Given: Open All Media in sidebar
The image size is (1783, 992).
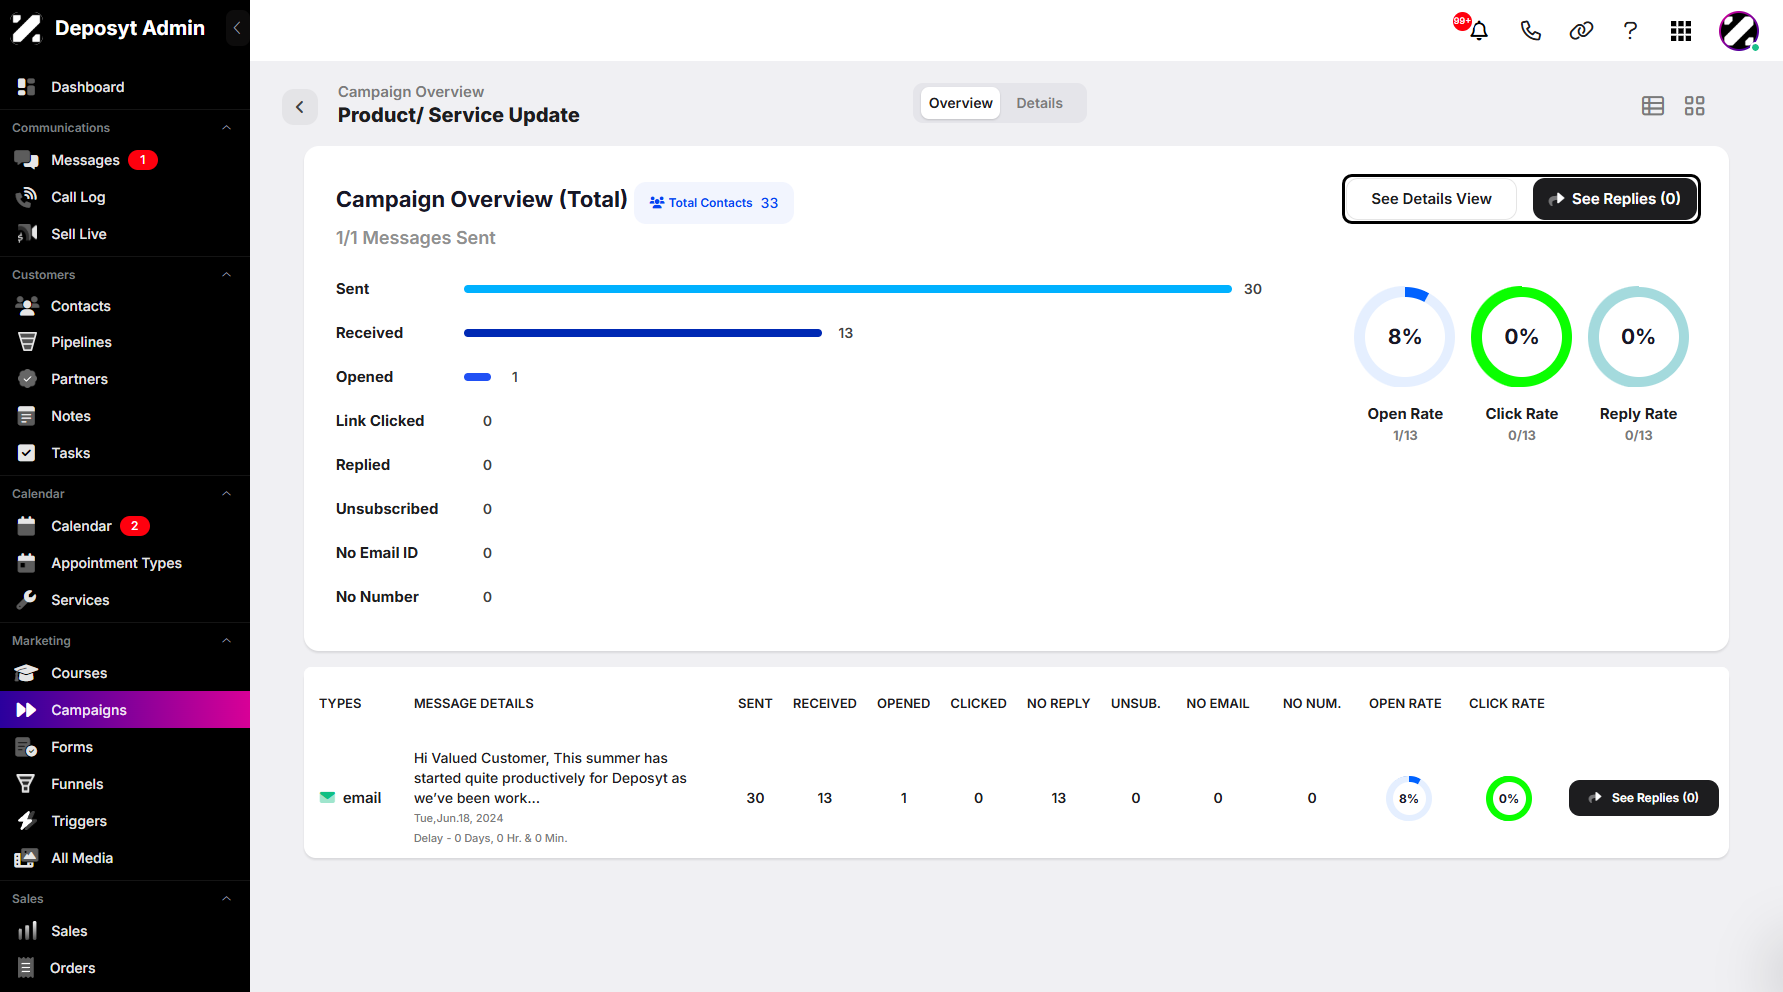Looking at the screenshot, I should (125, 858).
